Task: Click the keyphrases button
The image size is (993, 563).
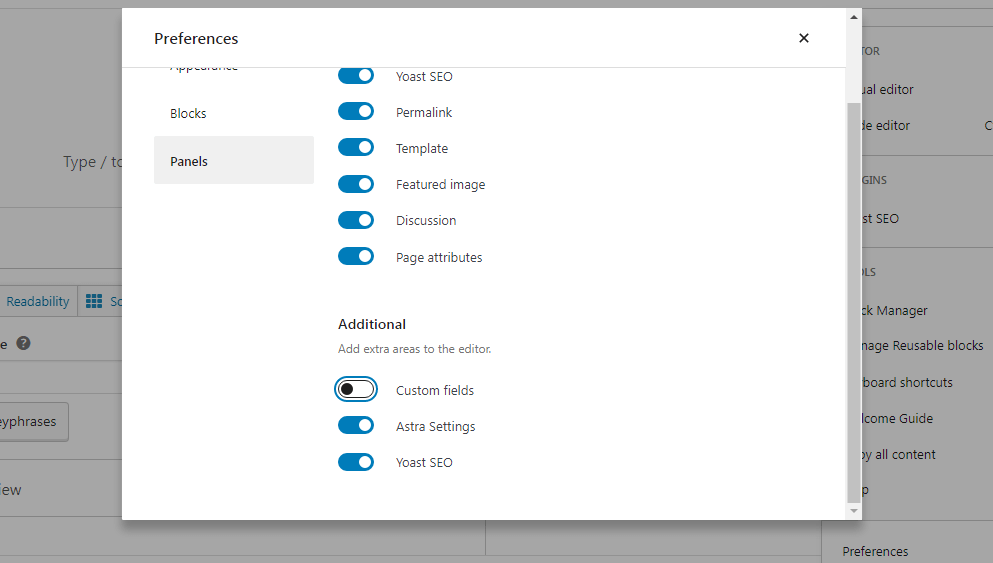Action: coord(34,422)
